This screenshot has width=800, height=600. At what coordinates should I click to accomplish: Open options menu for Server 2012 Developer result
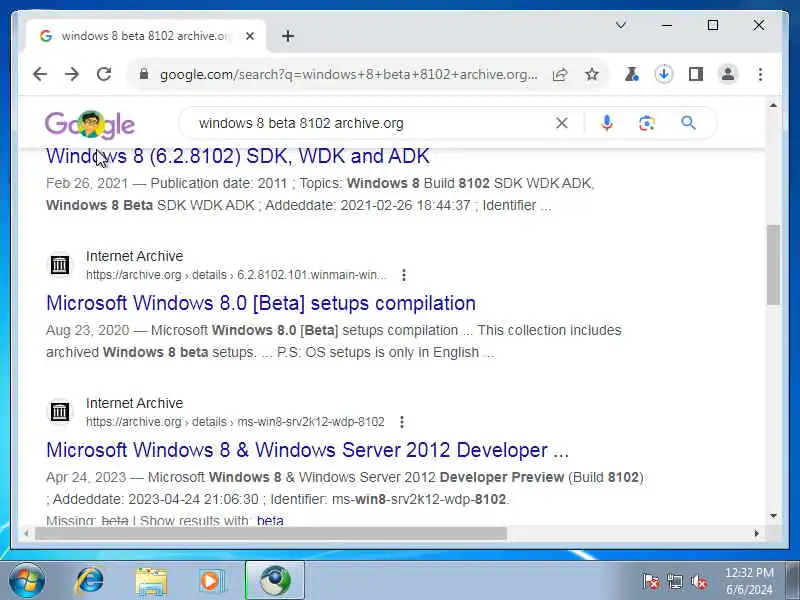point(402,422)
